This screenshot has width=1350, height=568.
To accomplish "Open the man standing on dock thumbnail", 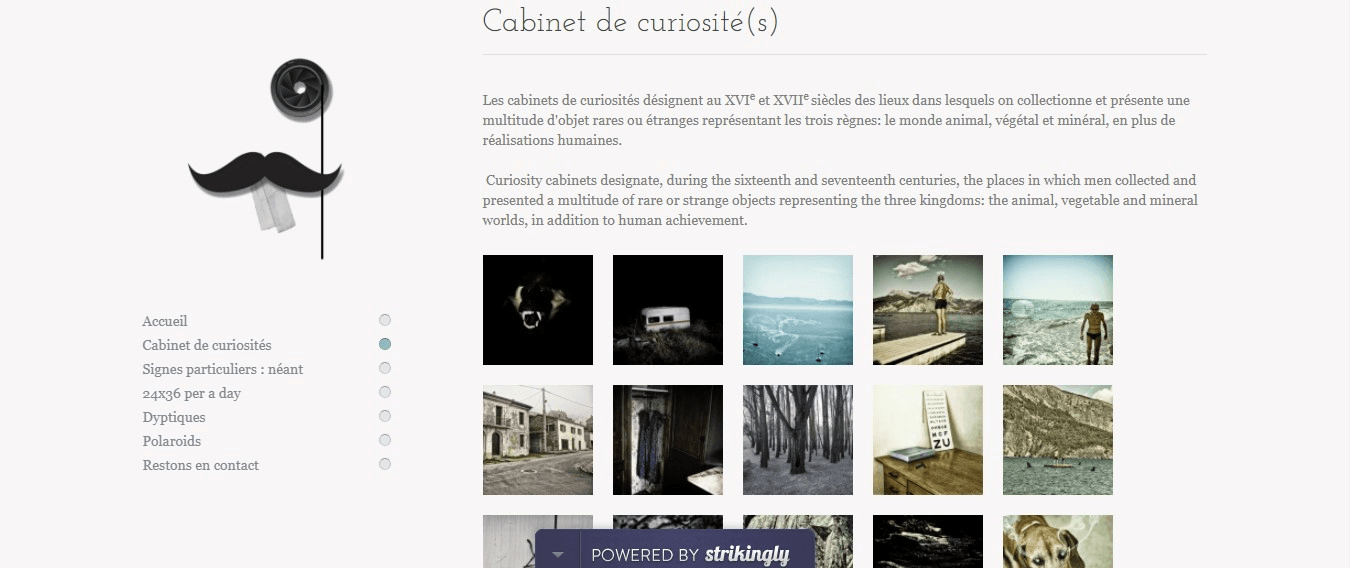I will 928,310.
